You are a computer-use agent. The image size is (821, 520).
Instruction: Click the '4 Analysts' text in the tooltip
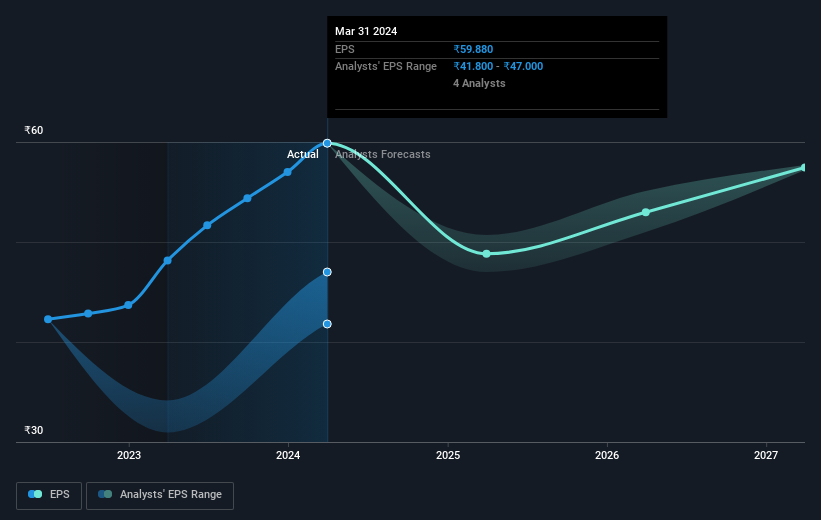pos(479,83)
